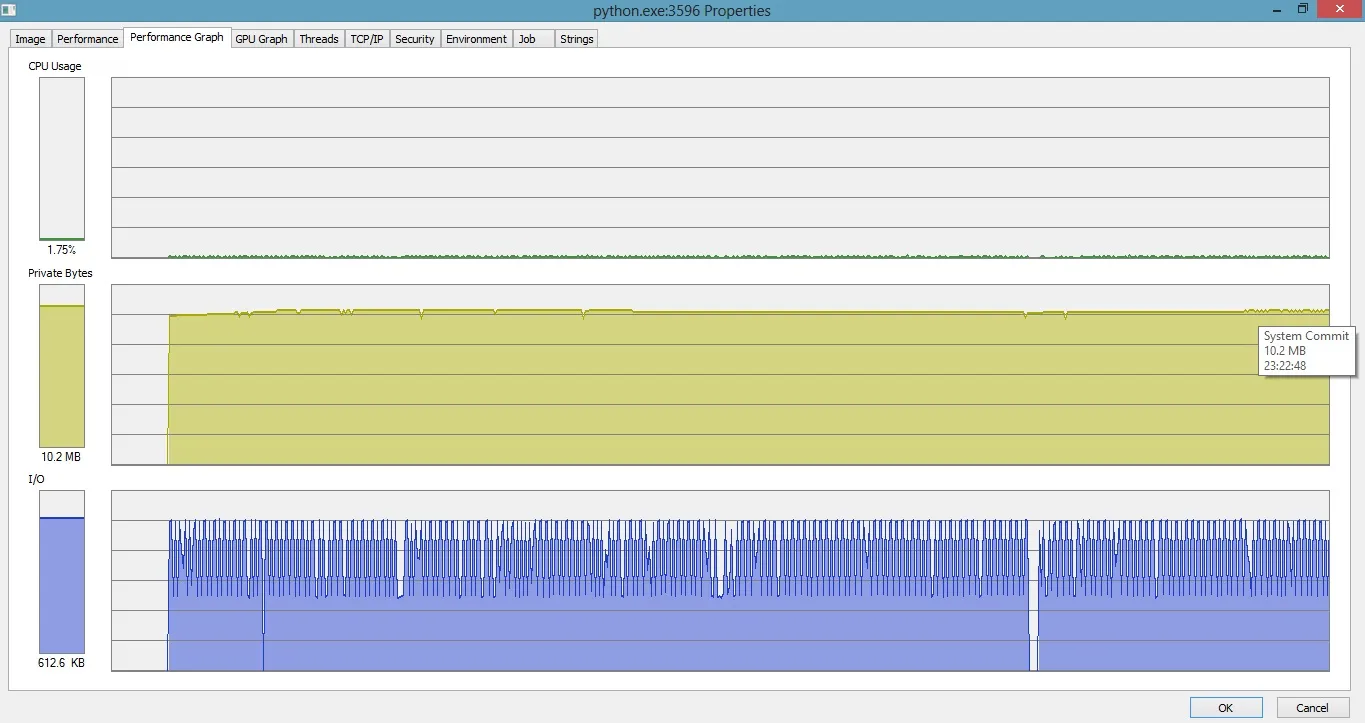The height and width of the screenshot is (723, 1365).
Task: Minimize the Properties window
Action: pos(1277,9)
